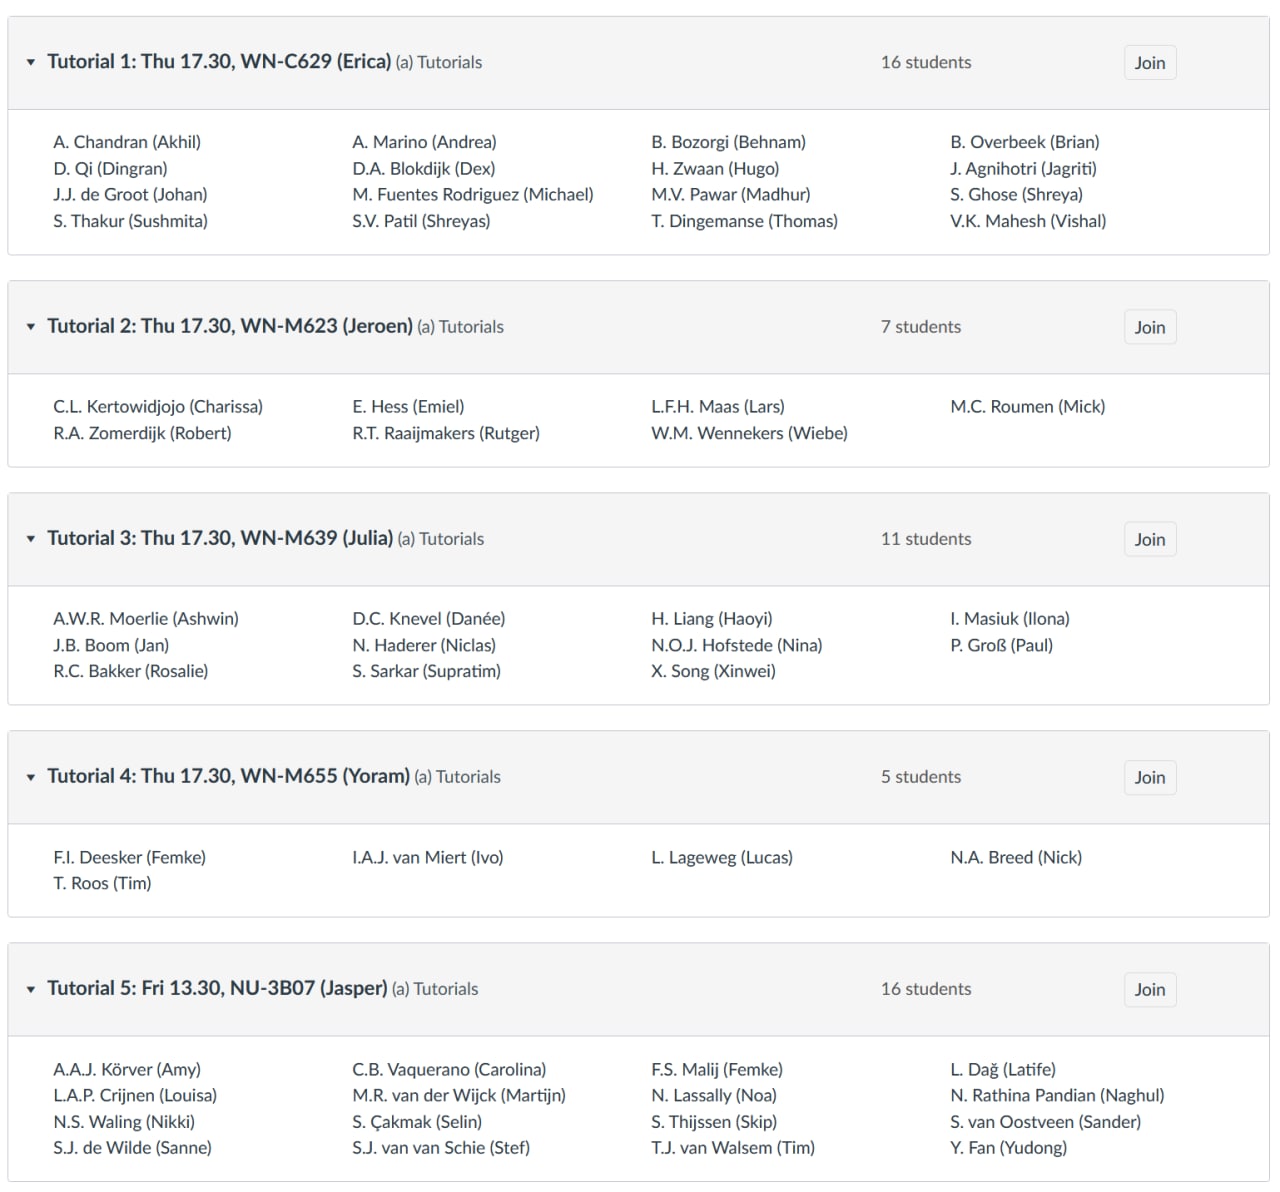Select student N.O.J. Hofstede (Nina)

point(736,645)
